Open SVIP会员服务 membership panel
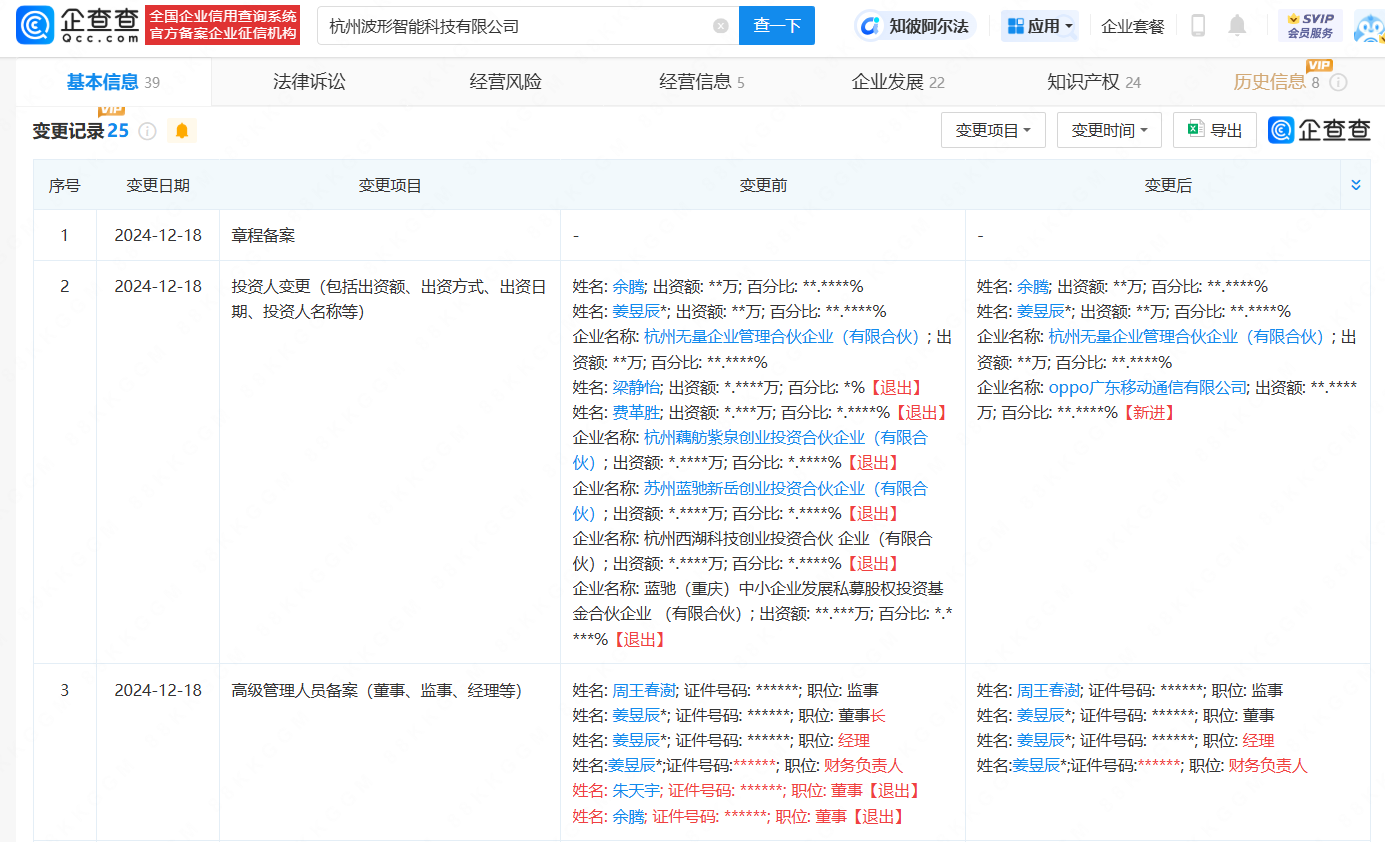Image resolution: width=1385 pixels, height=842 pixels. pos(1313,24)
